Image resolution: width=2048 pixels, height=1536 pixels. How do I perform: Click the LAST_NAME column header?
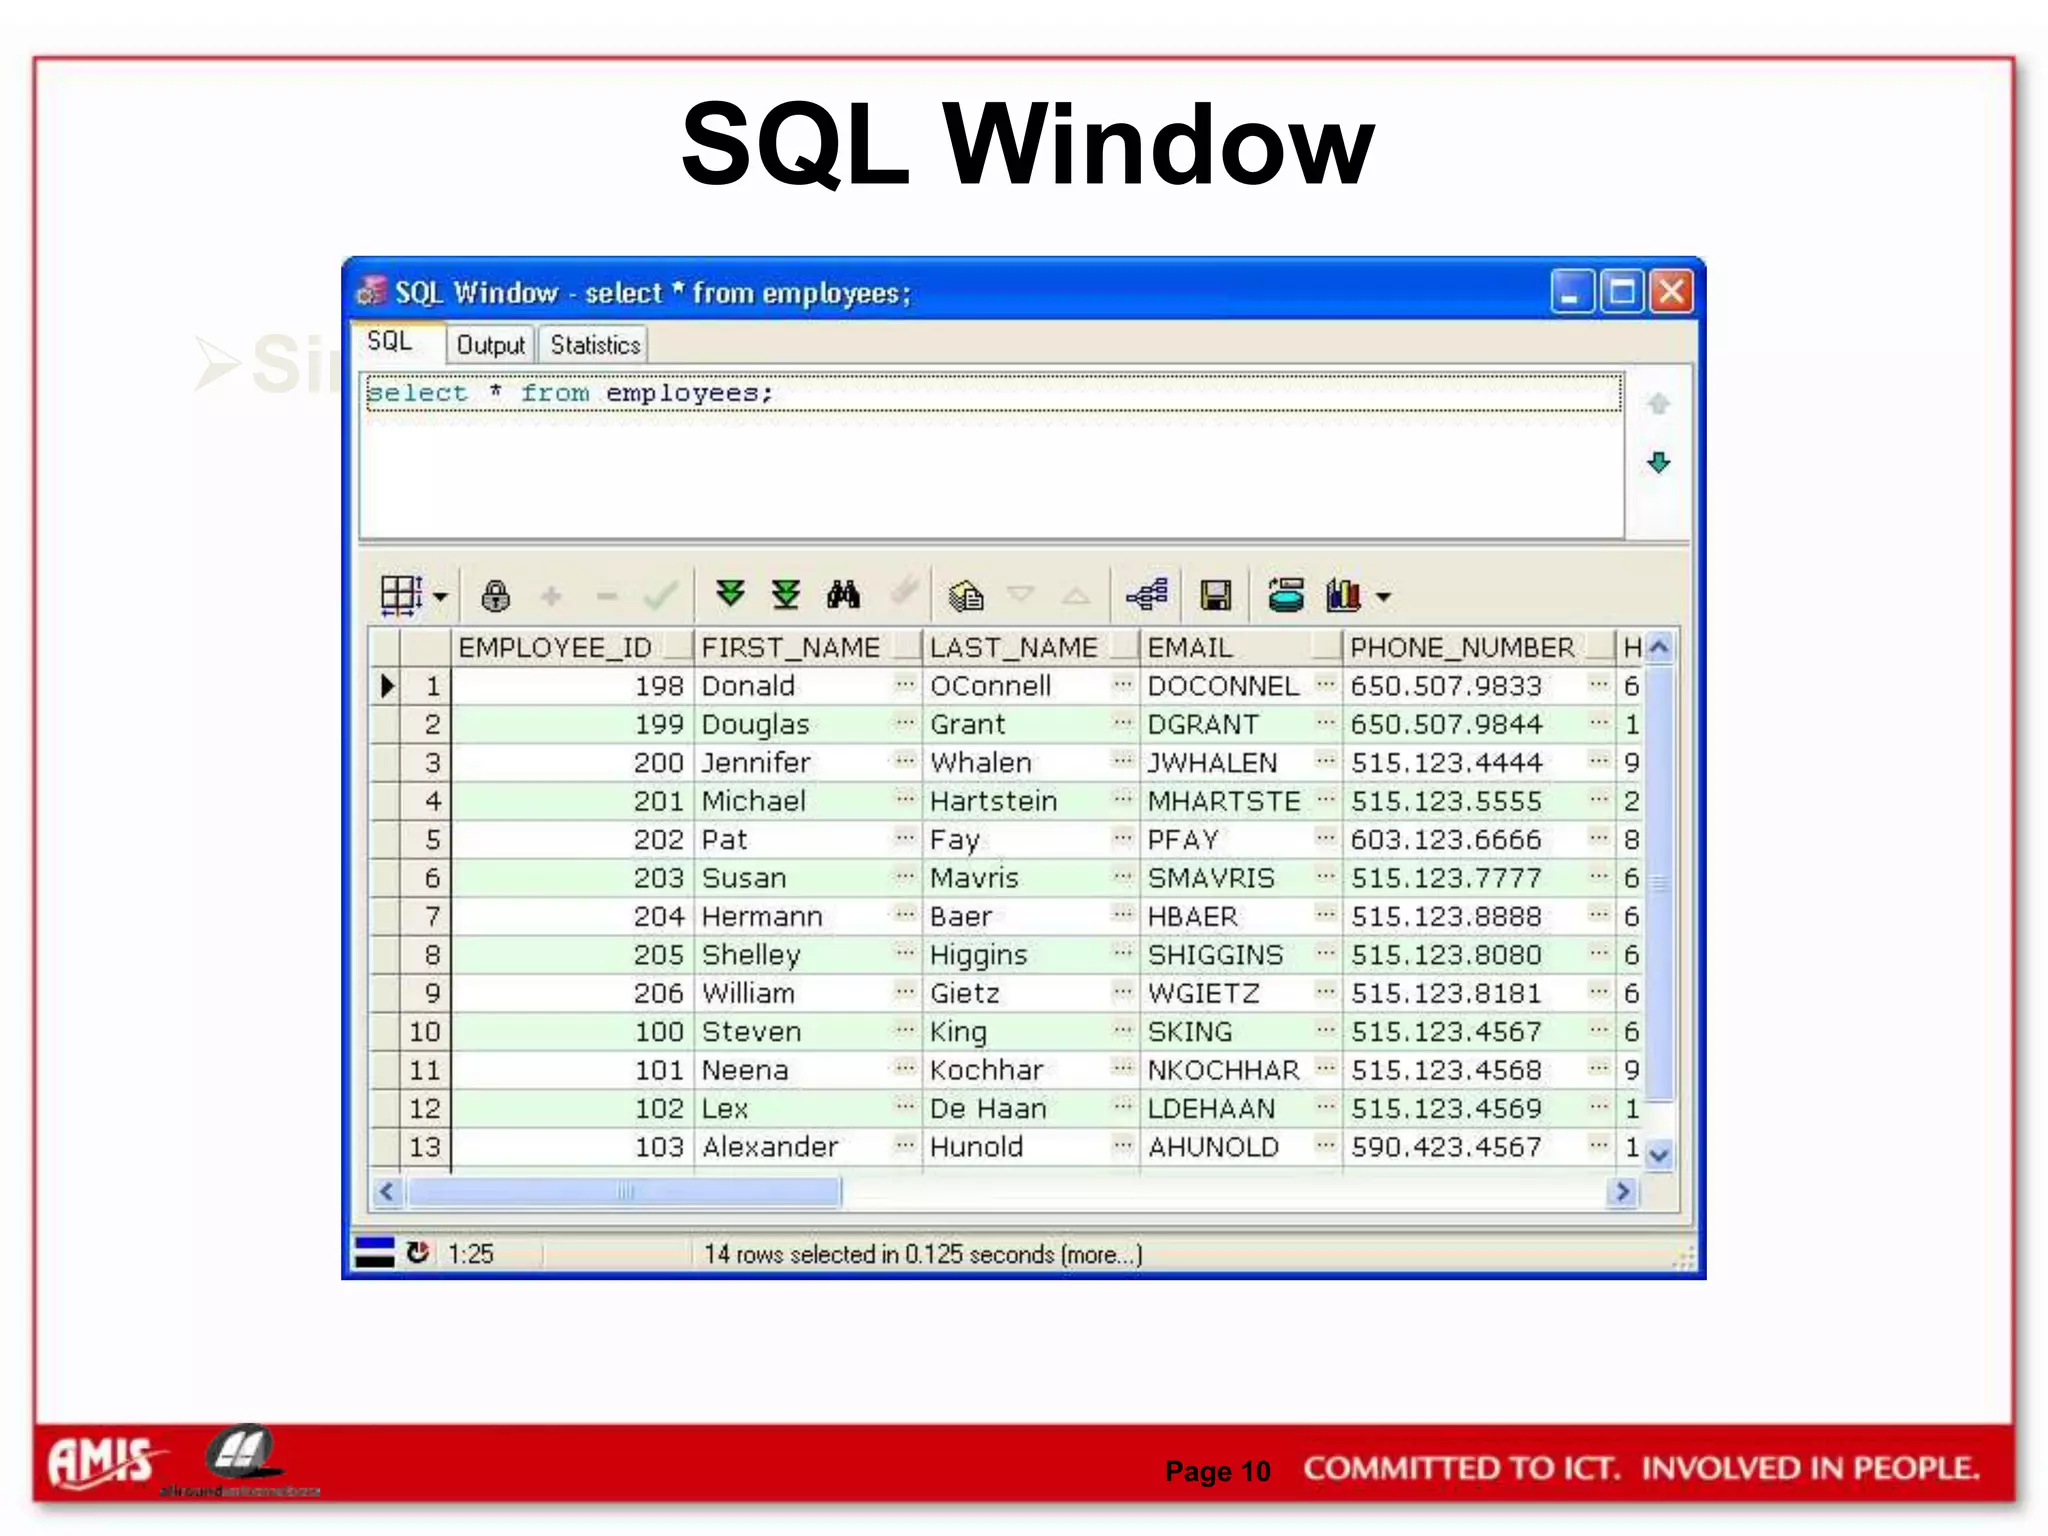pos(1031,648)
